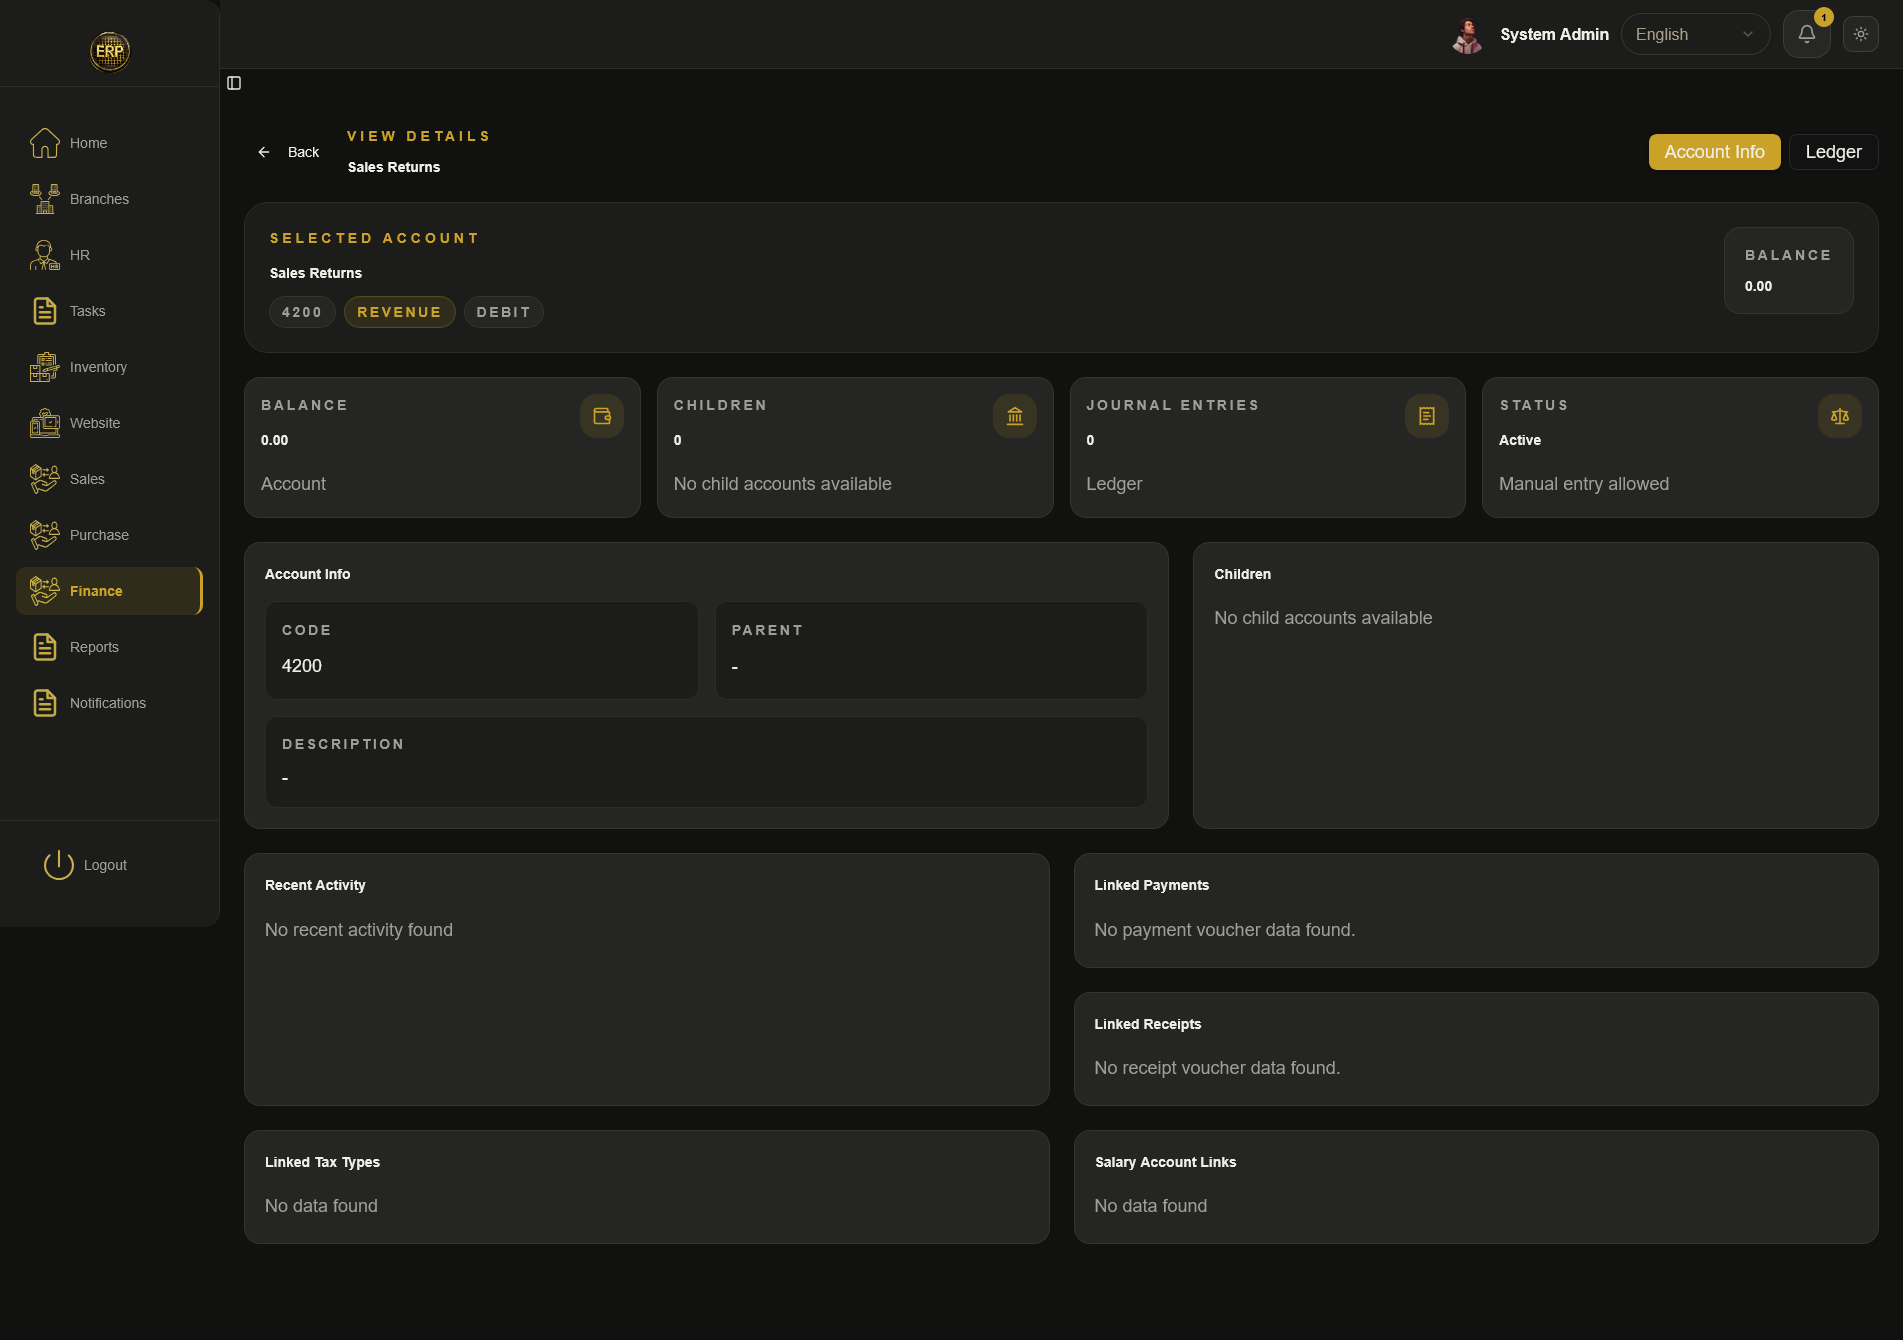Image resolution: width=1903 pixels, height=1340 pixels.
Task: Click the 'VIEW DETAILS' heading
Action: click(x=419, y=136)
